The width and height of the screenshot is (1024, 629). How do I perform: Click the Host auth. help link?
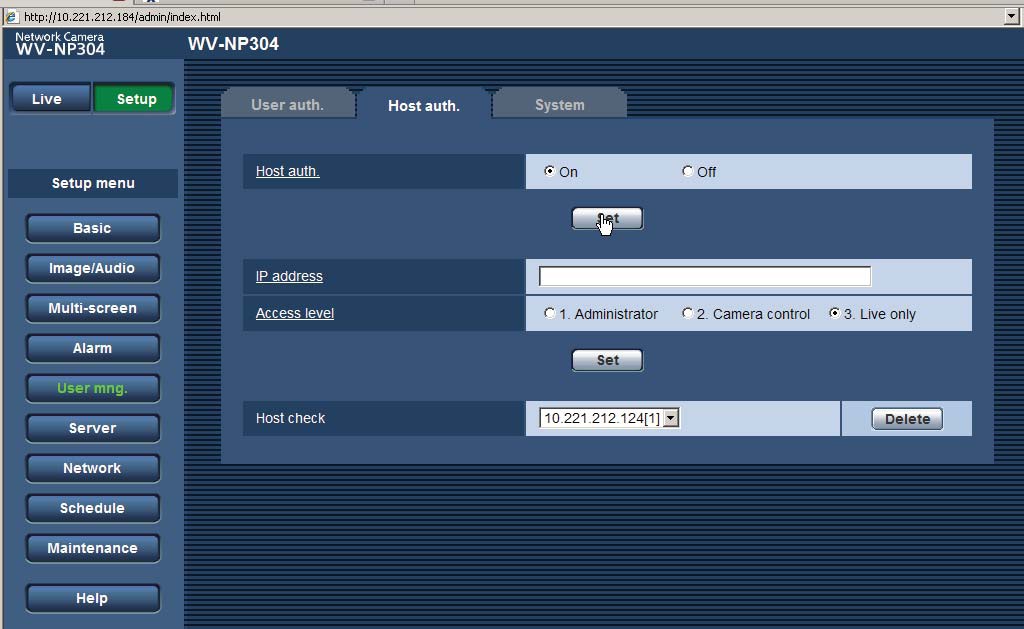coord(287,171)
